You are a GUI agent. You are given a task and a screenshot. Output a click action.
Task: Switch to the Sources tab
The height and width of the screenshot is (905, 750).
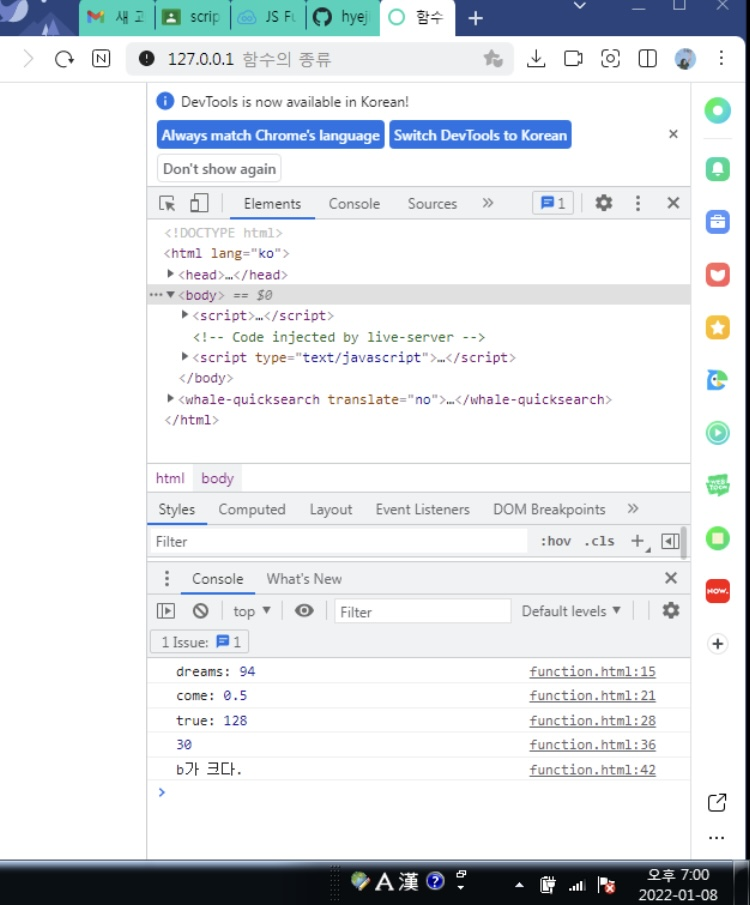click(432, 204)
